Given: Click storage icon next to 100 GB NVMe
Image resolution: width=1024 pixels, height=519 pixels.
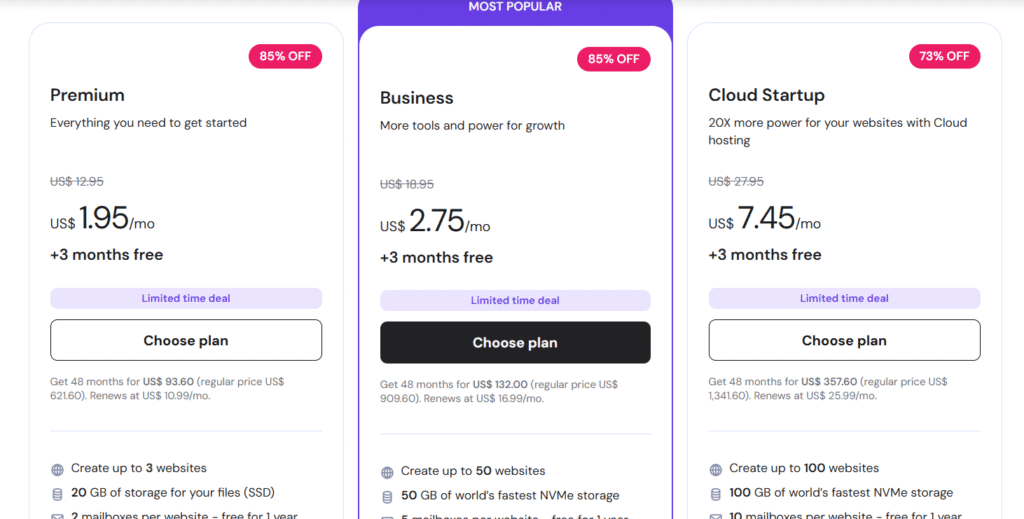Looking at the screenshot, I should coord(715,493).
